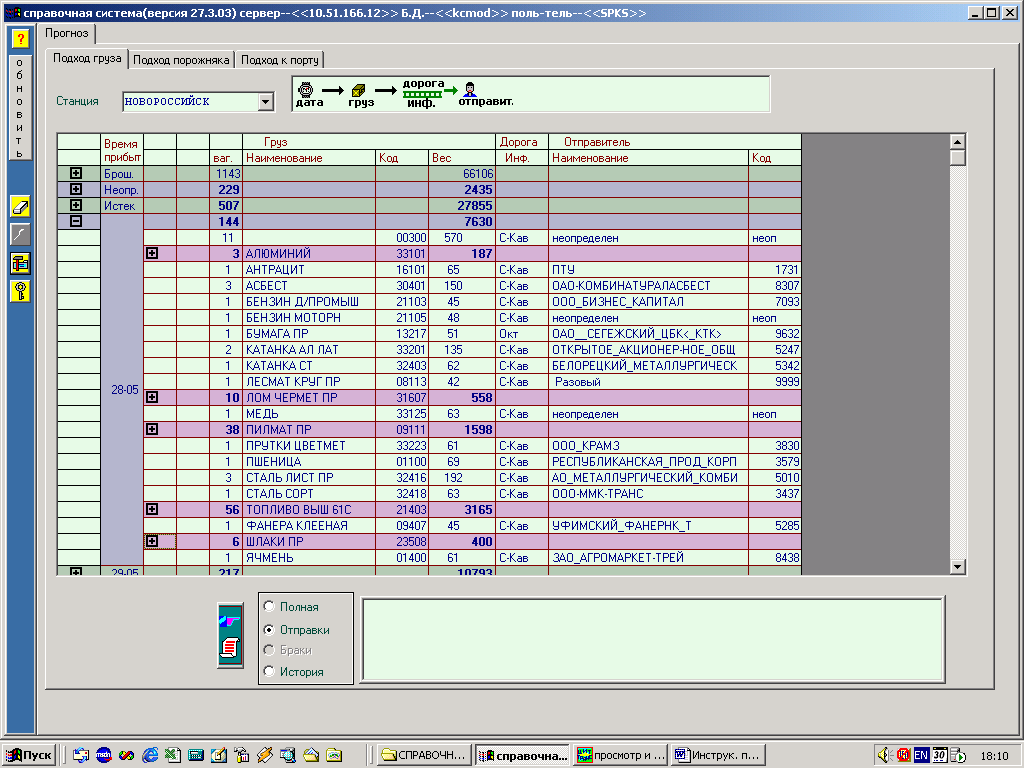The width and height of the screenshot is (1024, 768).
Task: Click the red document sheet icon below the hand
Action: [x=230, y=648]
